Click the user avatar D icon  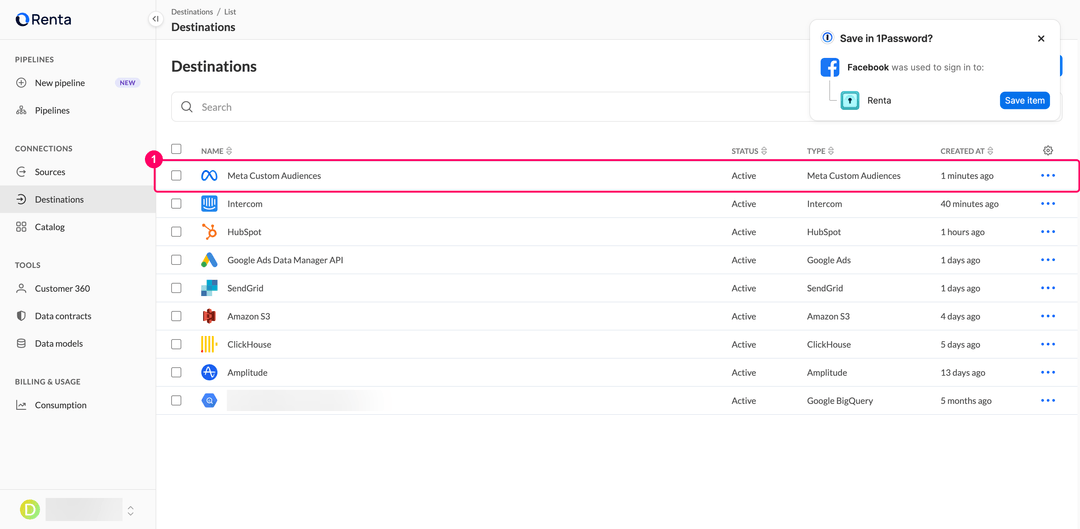30,510
